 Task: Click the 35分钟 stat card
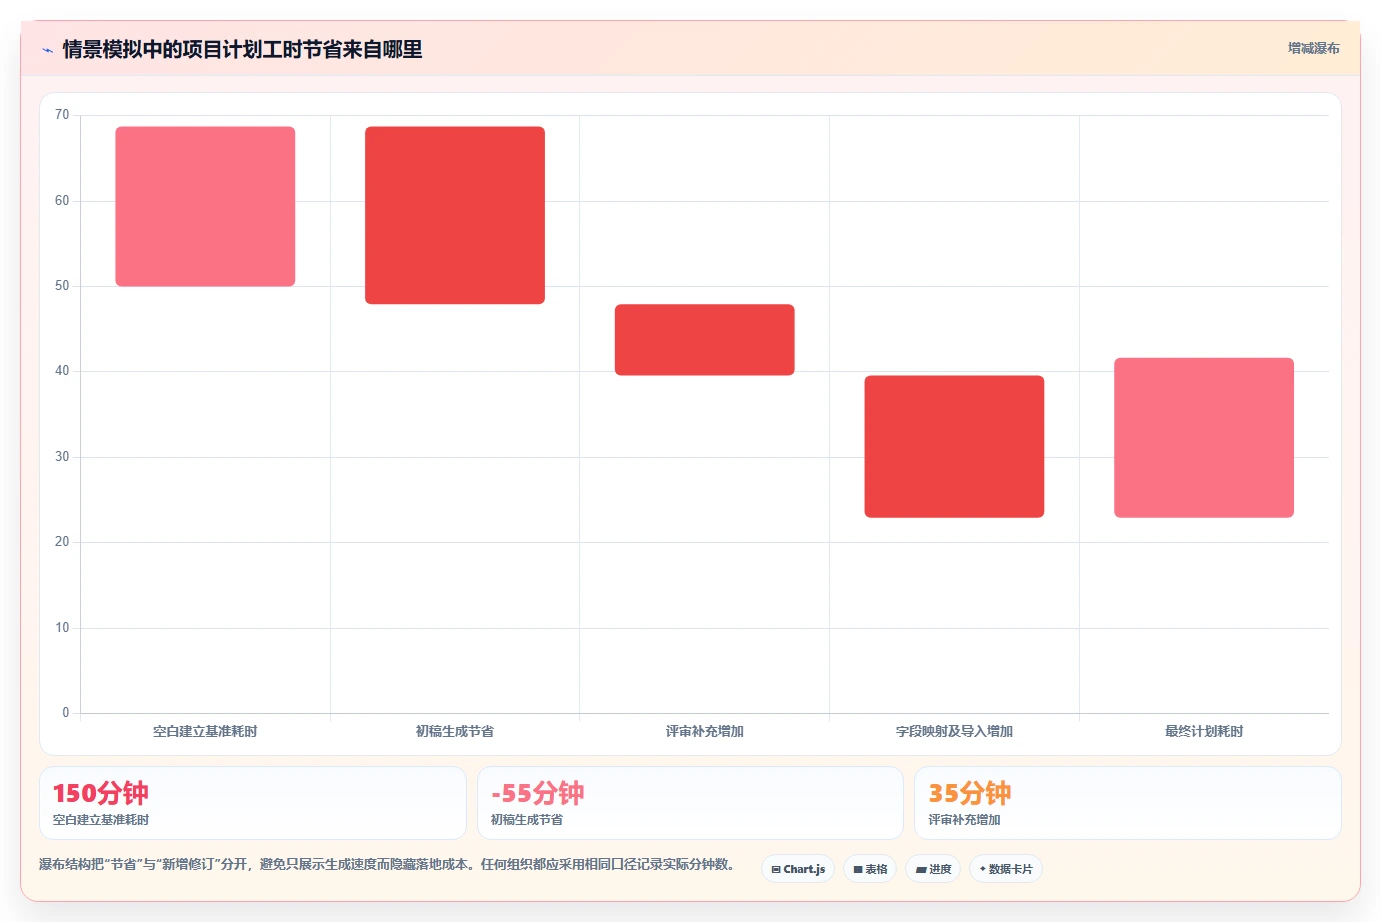coord(1128,803)
